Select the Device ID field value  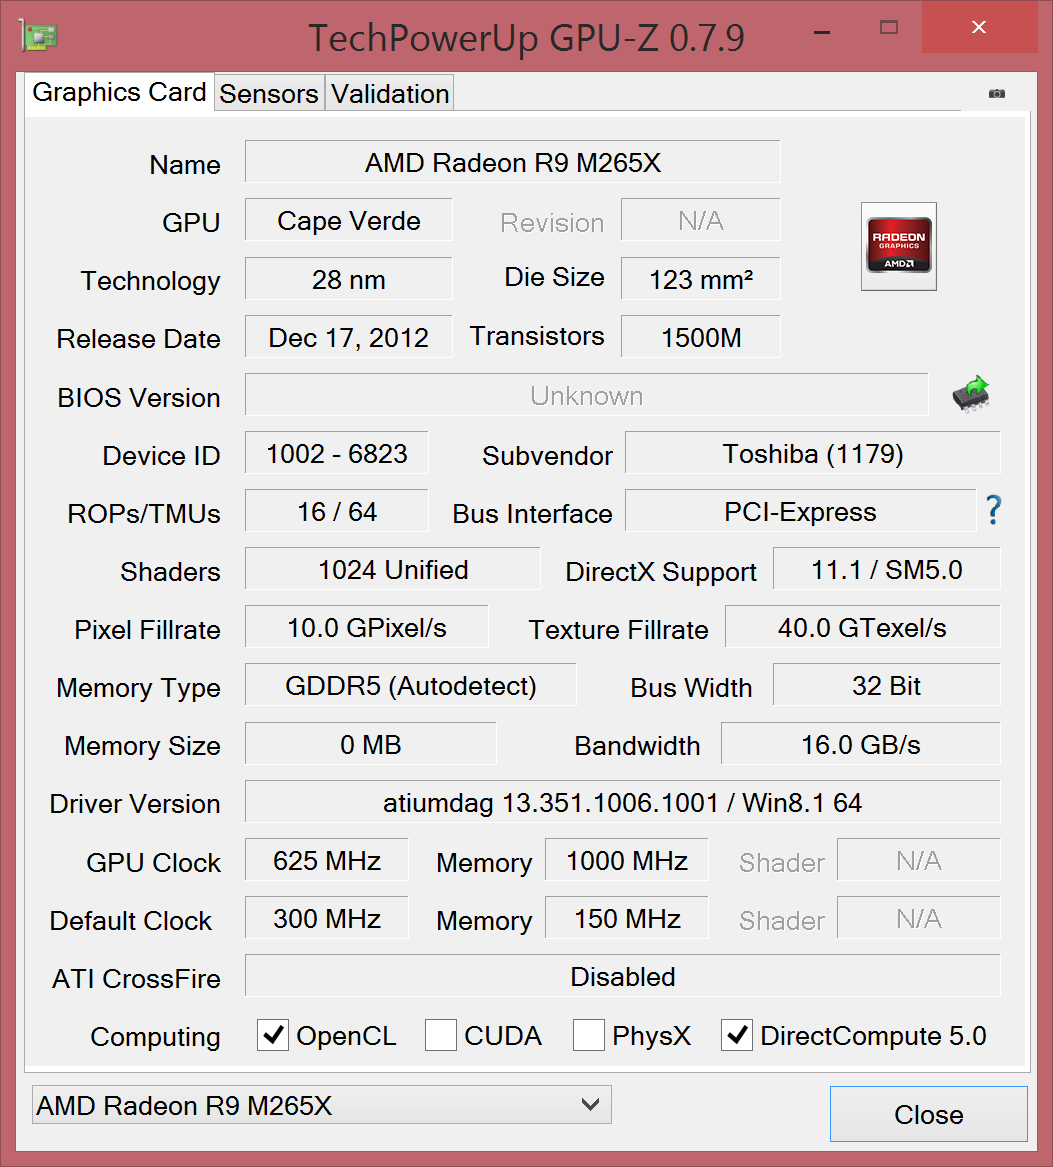click(x=337, y=454)
